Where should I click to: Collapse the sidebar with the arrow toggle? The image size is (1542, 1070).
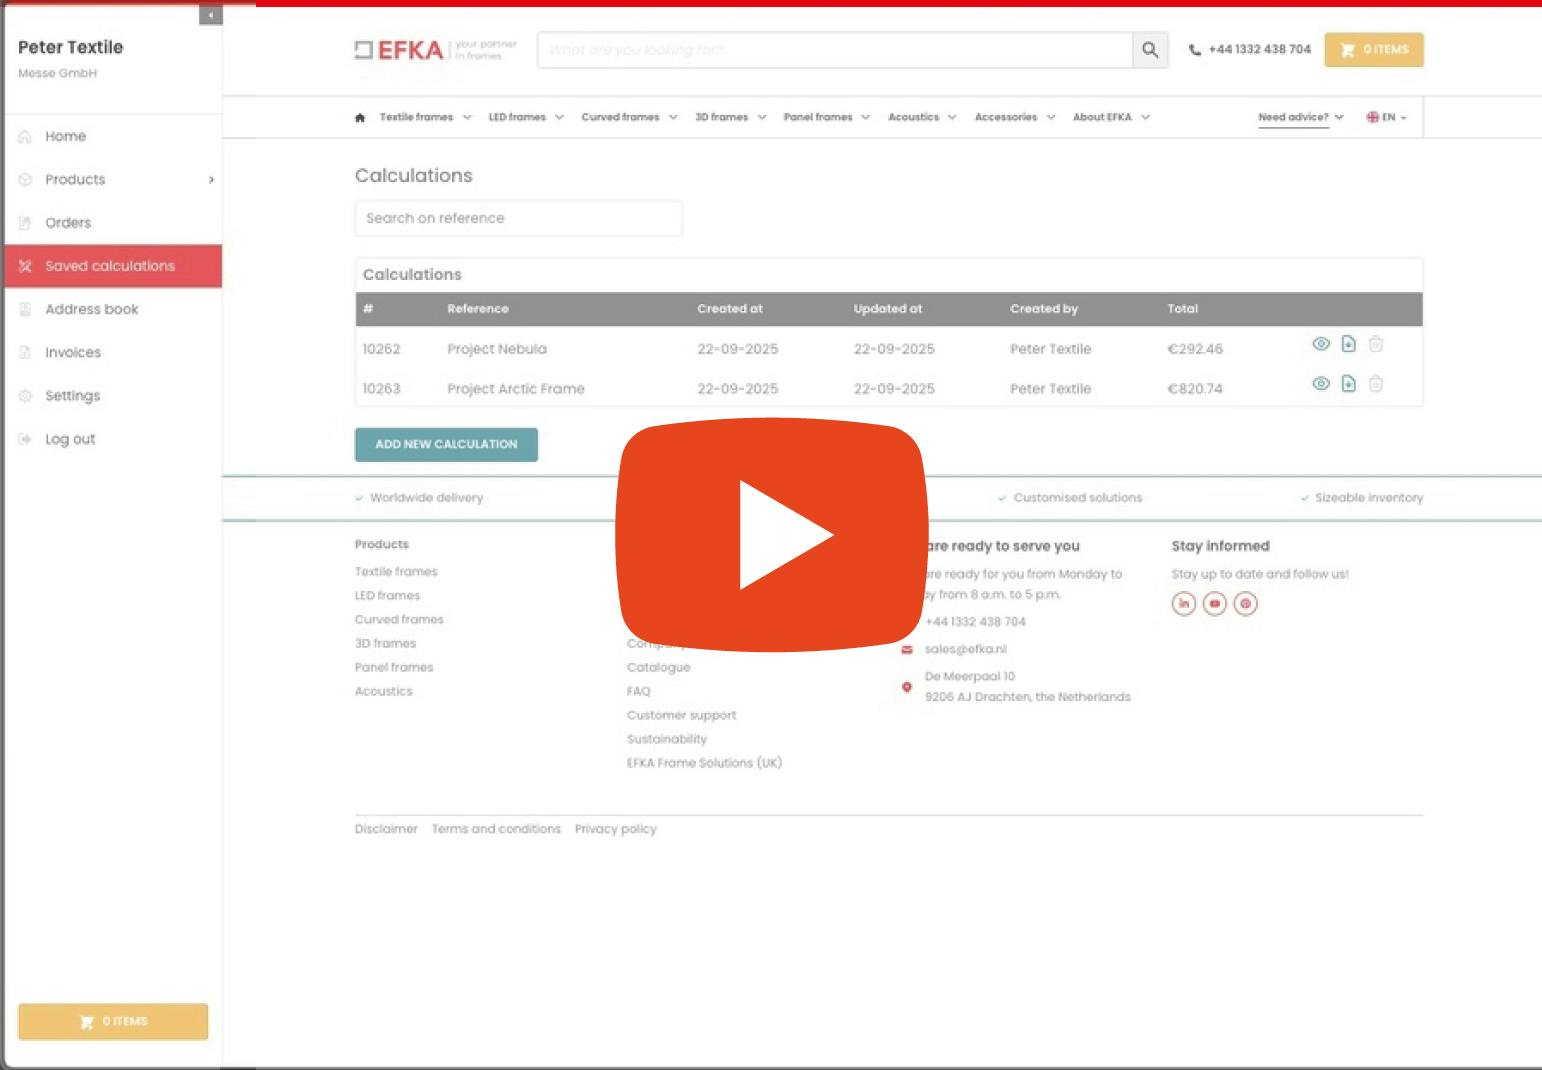point(211,15)
